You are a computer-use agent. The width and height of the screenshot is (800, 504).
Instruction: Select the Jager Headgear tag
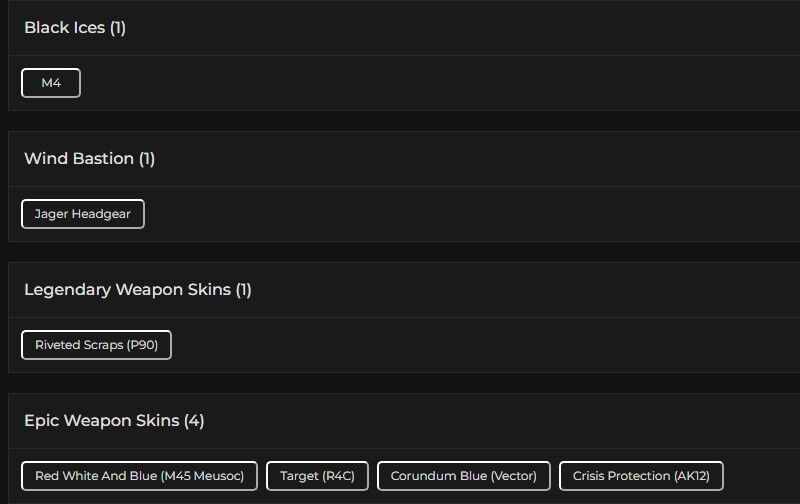[83, 214]
